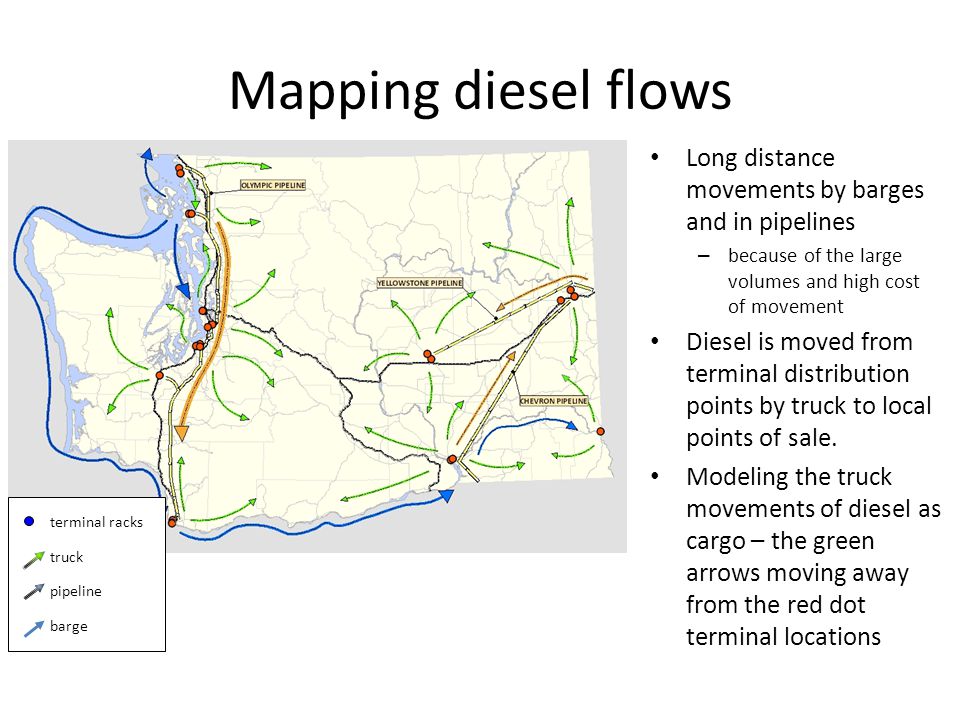
Task: Select the "YELLOWSTONE PIPELINE" map label
Action: (420, 283)
